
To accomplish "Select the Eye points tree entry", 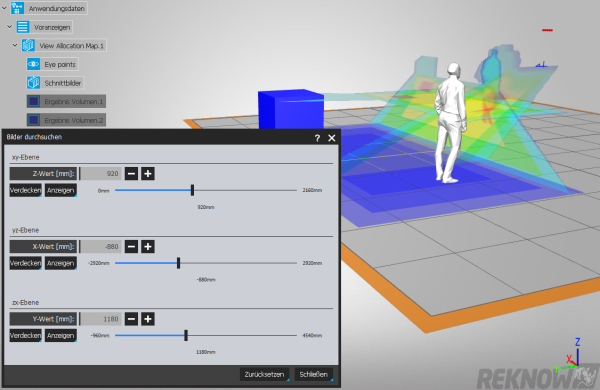I will tap(60, 64).
